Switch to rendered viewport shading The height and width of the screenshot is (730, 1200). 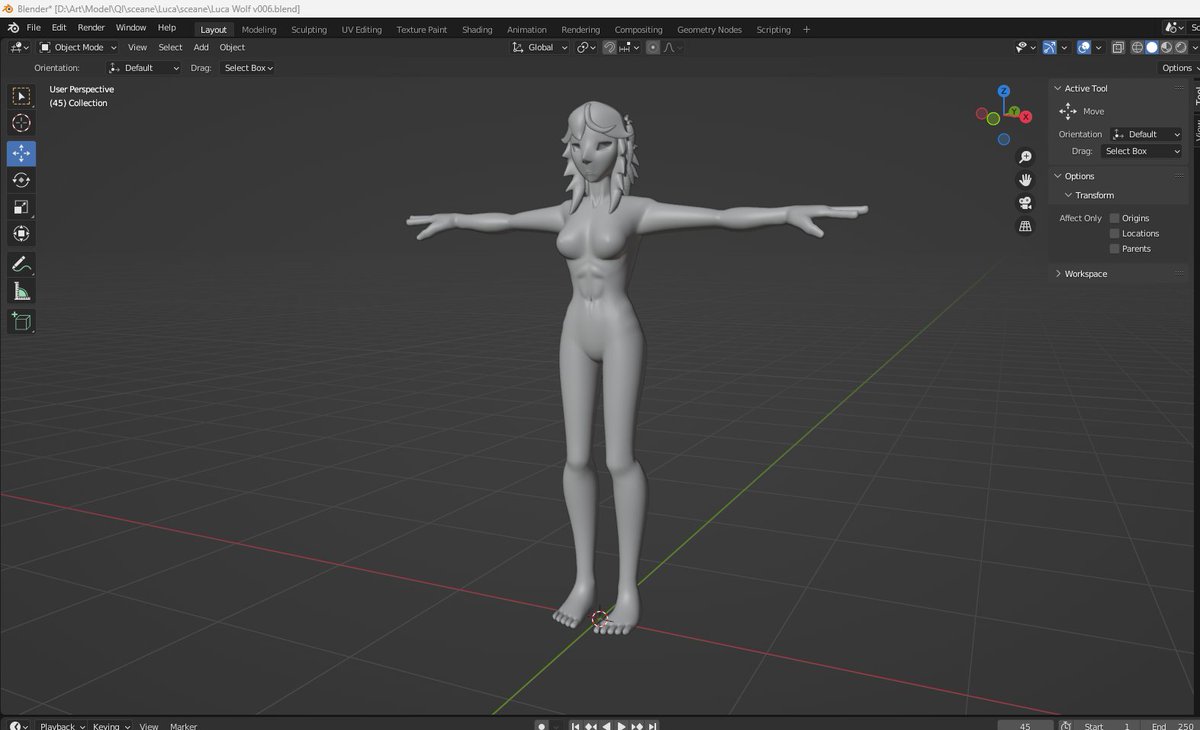coord(1181,47)
